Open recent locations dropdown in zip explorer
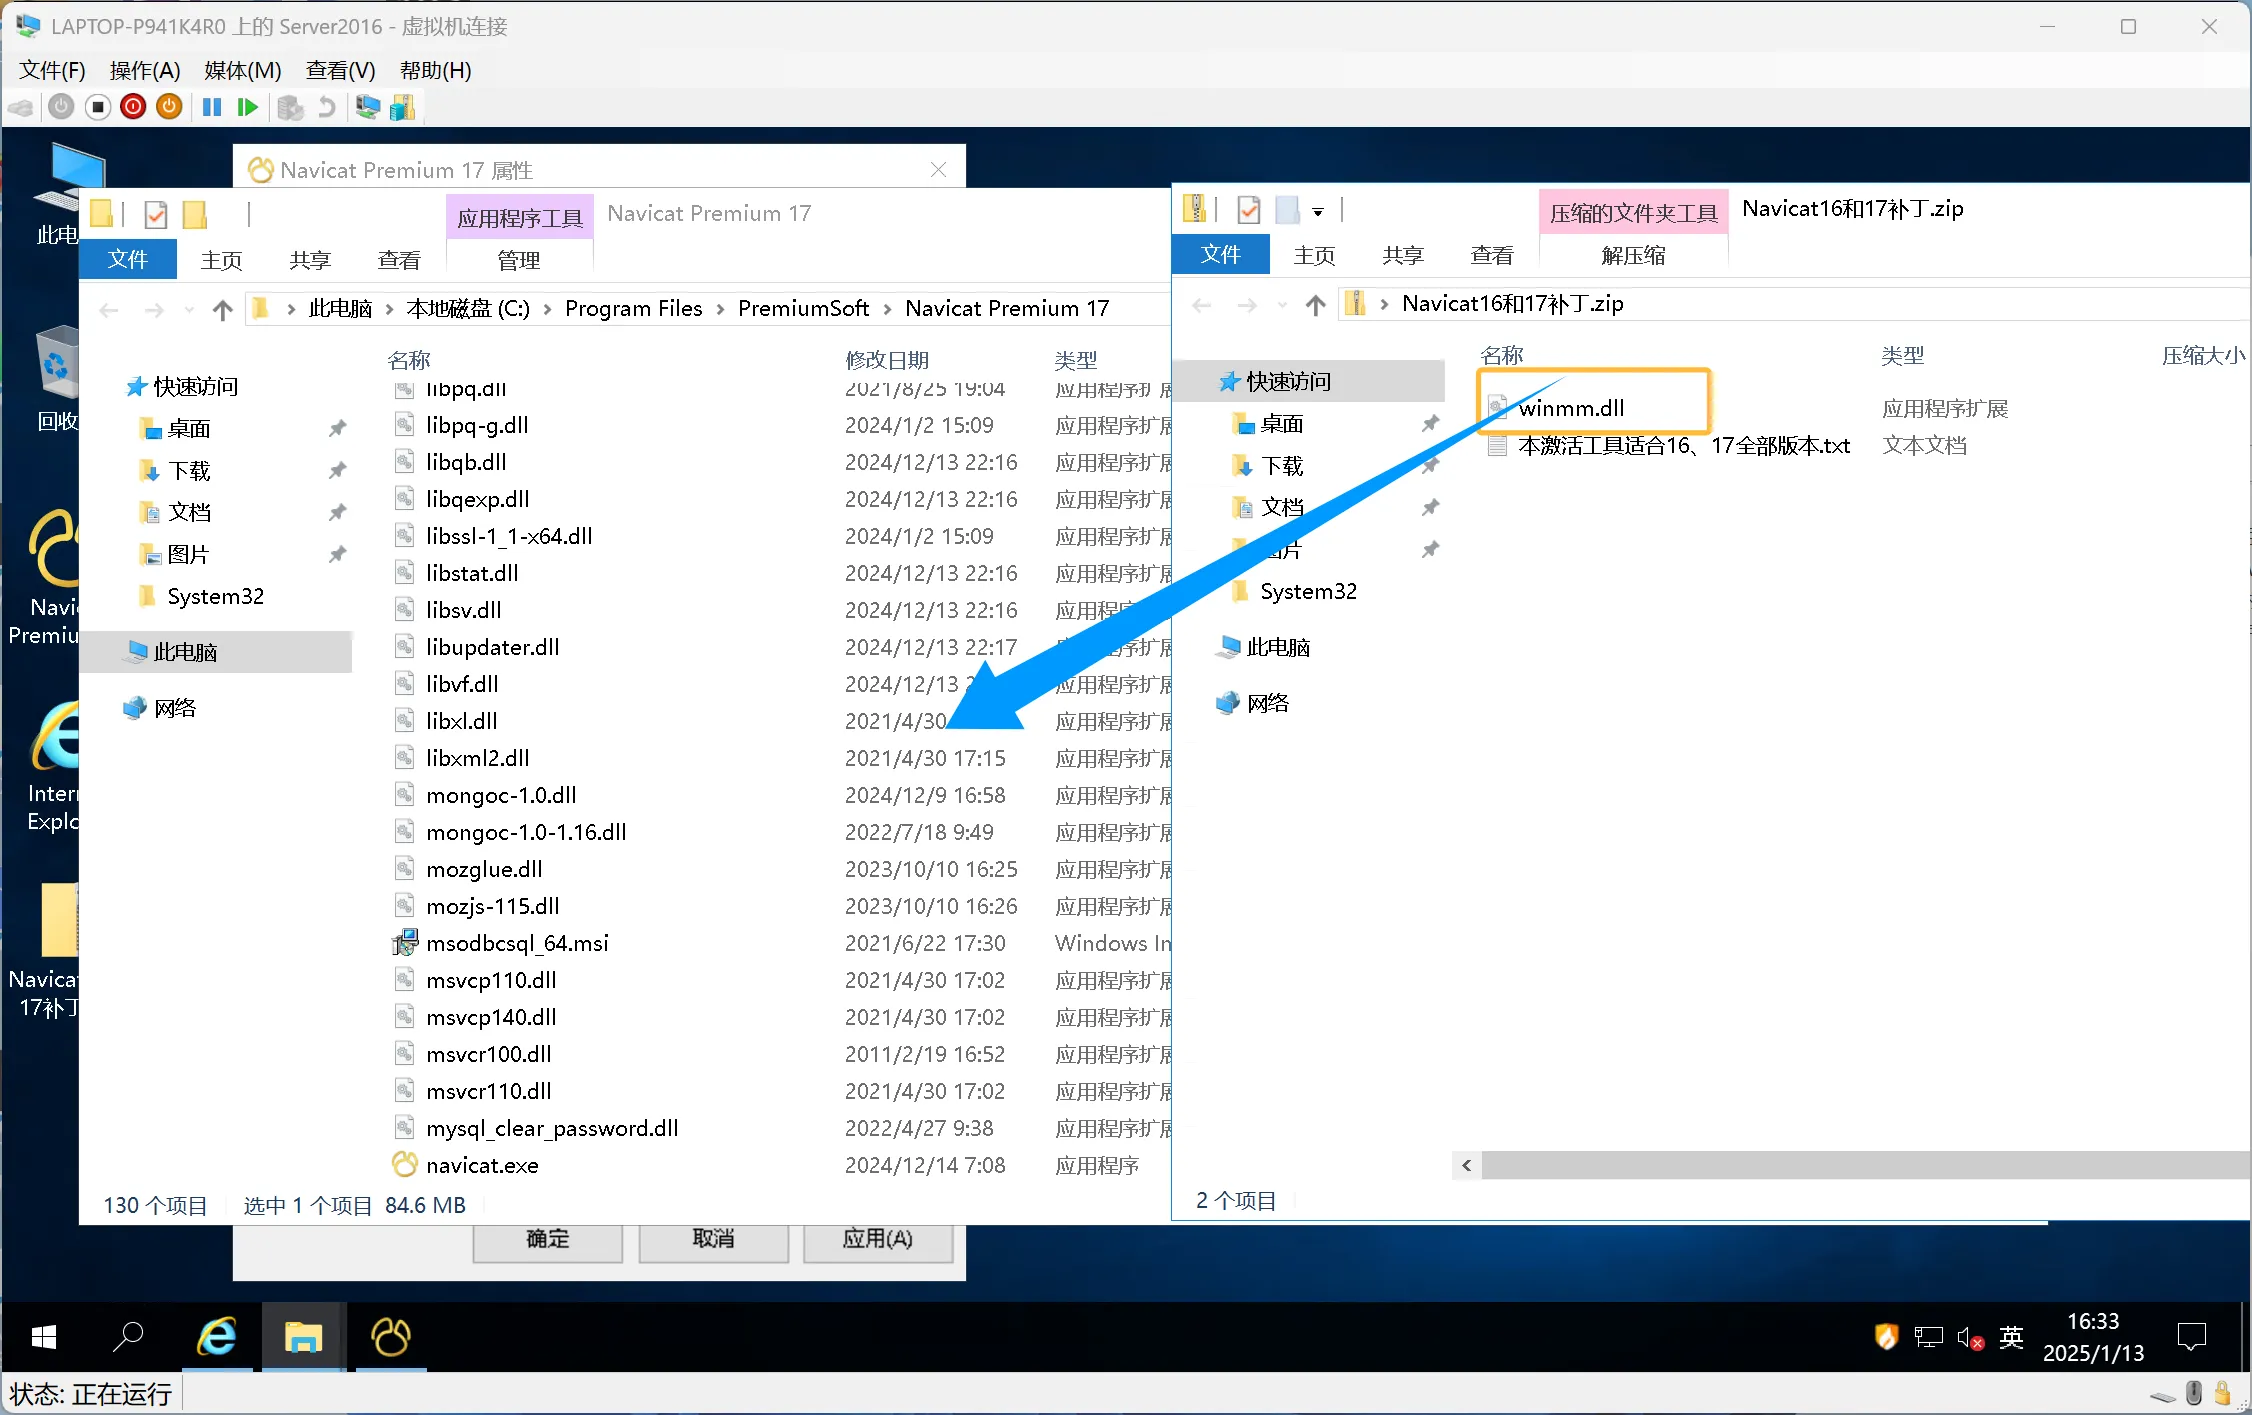2252x1415 pixels. pyautogui.click(x=1282, y=305)
